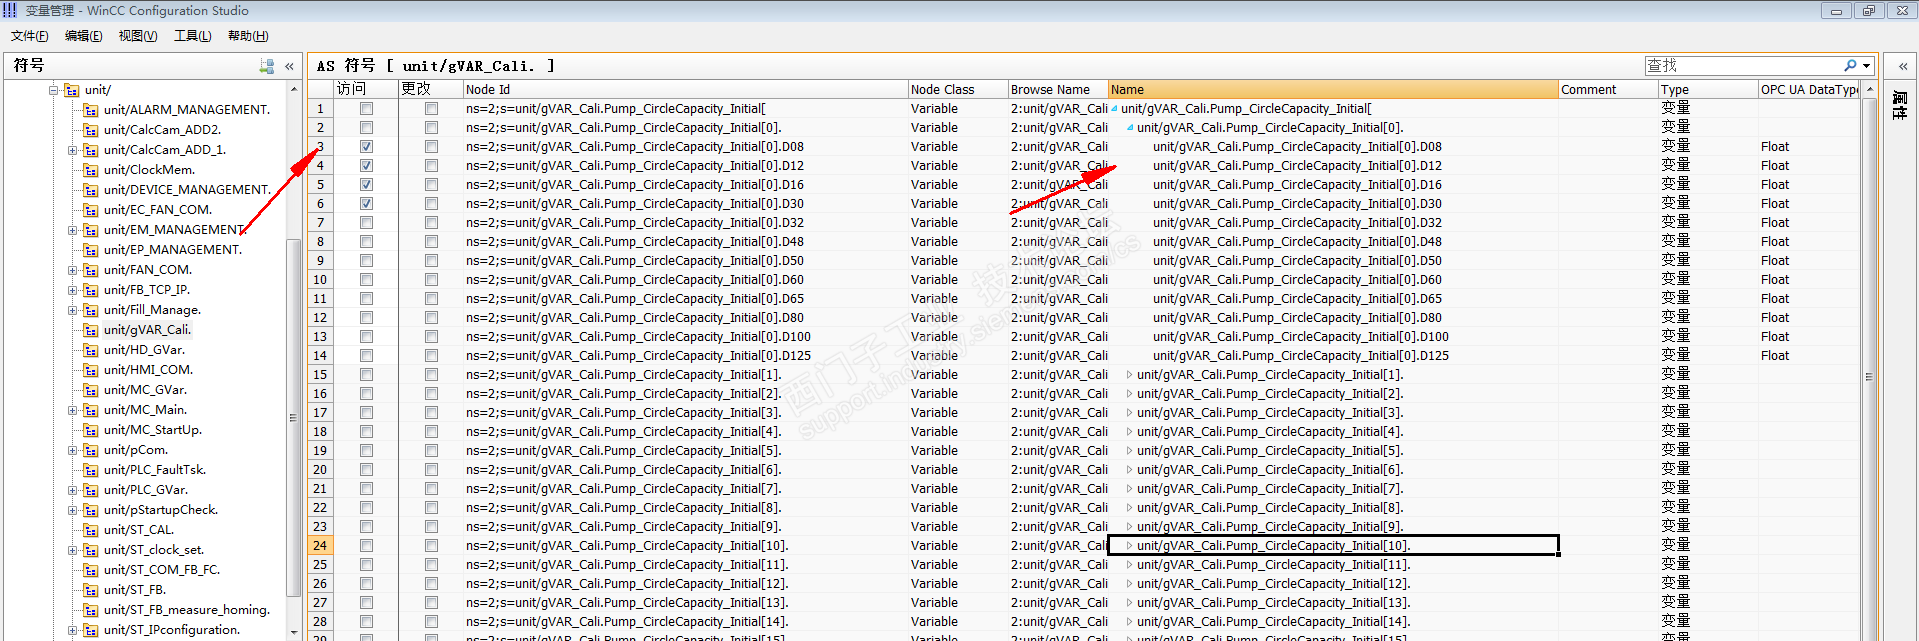1919x641 pixels.
Task: Check the 访问 checkbox in row 7
Action: (366, 223)
